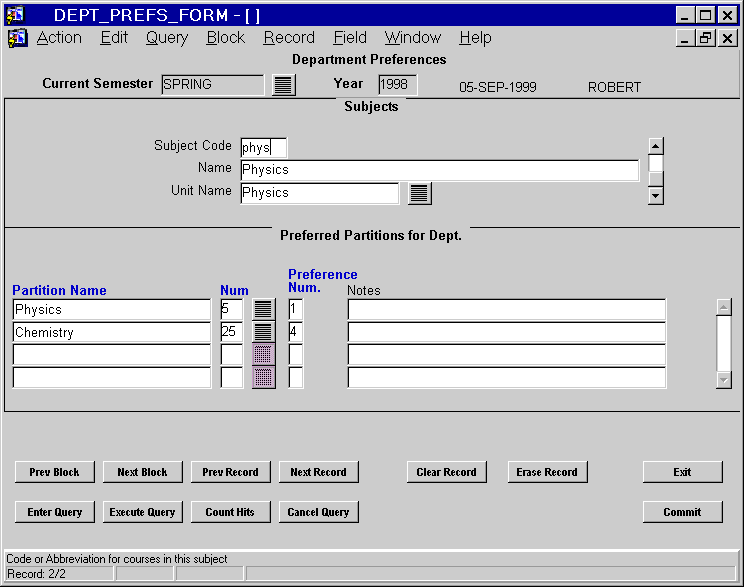Select the subject Name field
Screen dimensions: 744x587
439,170
